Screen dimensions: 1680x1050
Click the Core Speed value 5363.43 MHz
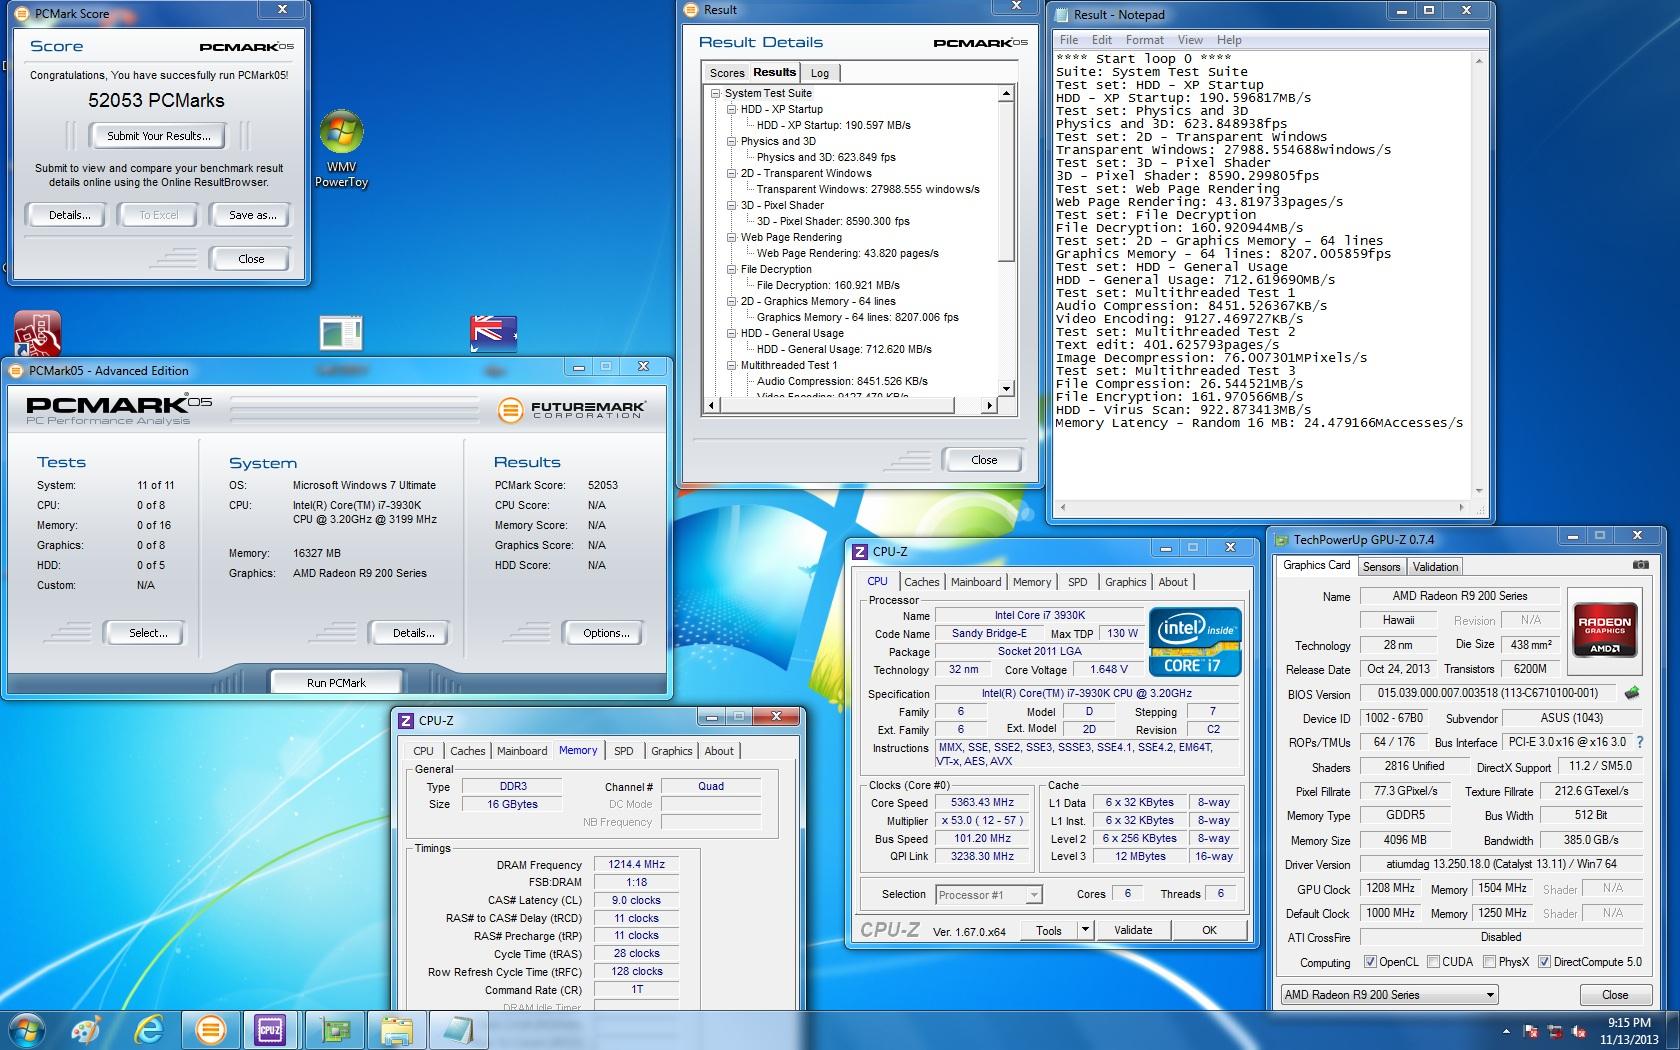pos(982,803)
